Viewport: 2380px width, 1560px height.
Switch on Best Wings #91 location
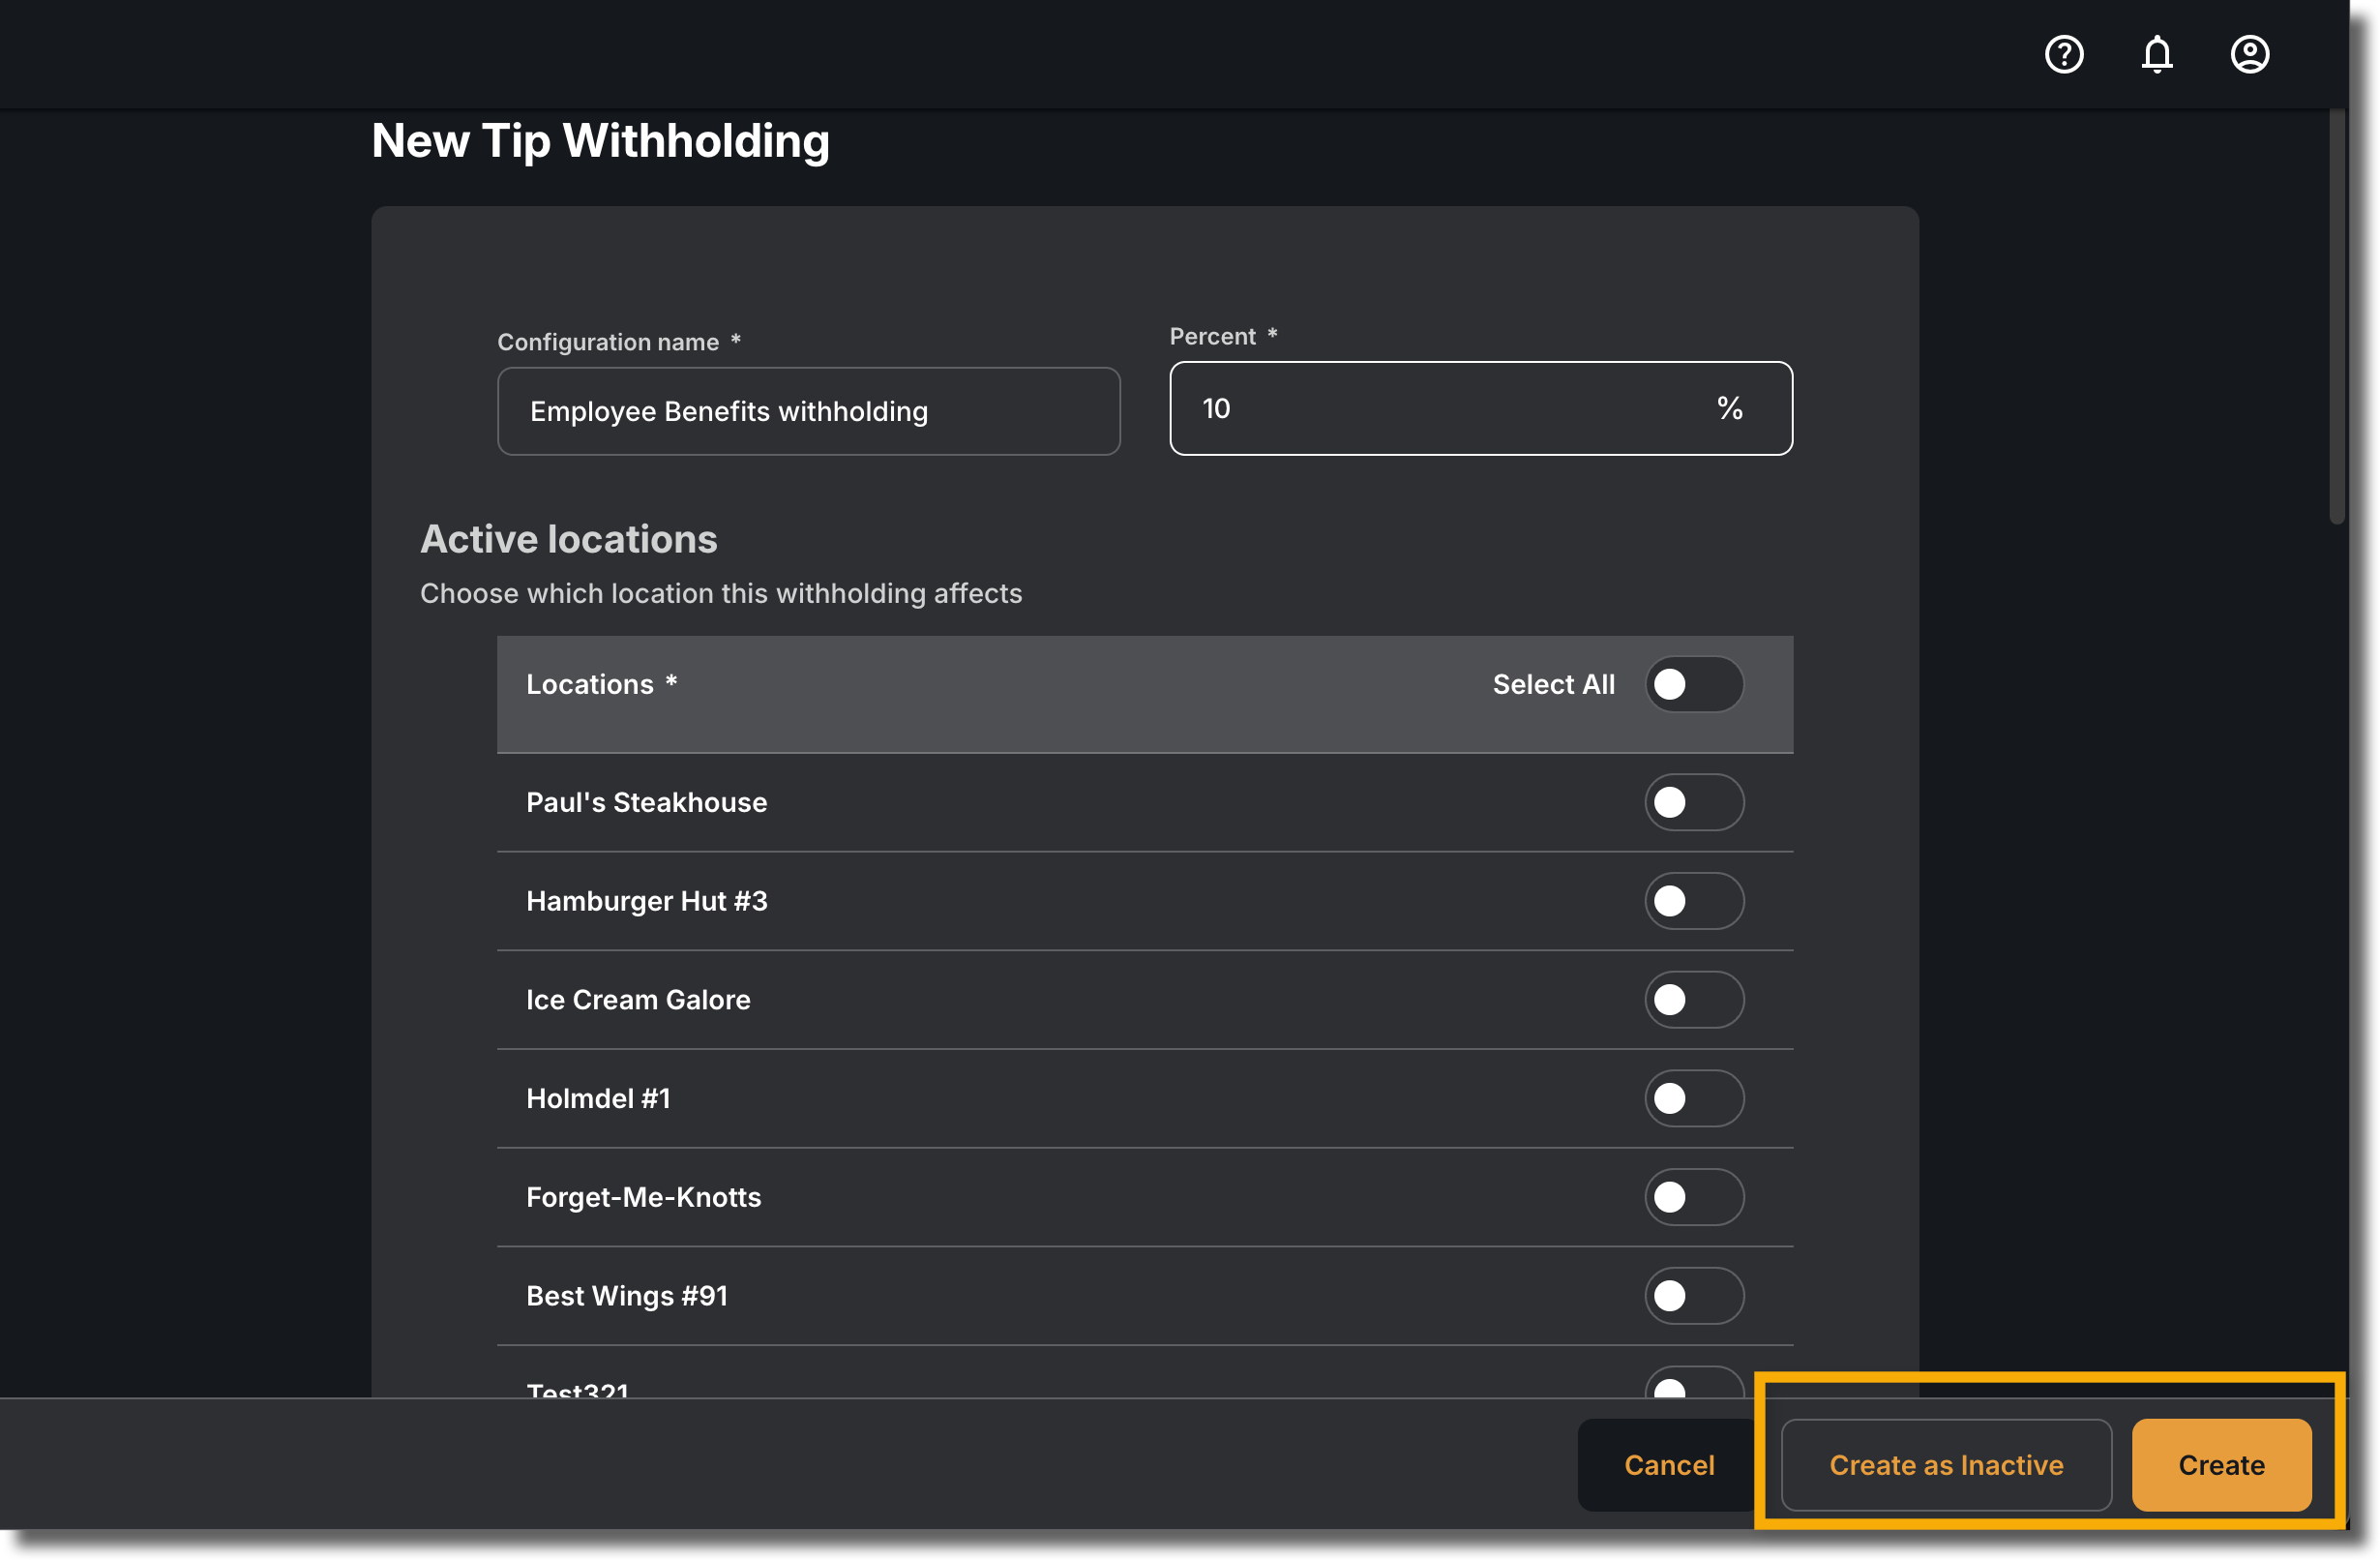coord(1694,1296)
